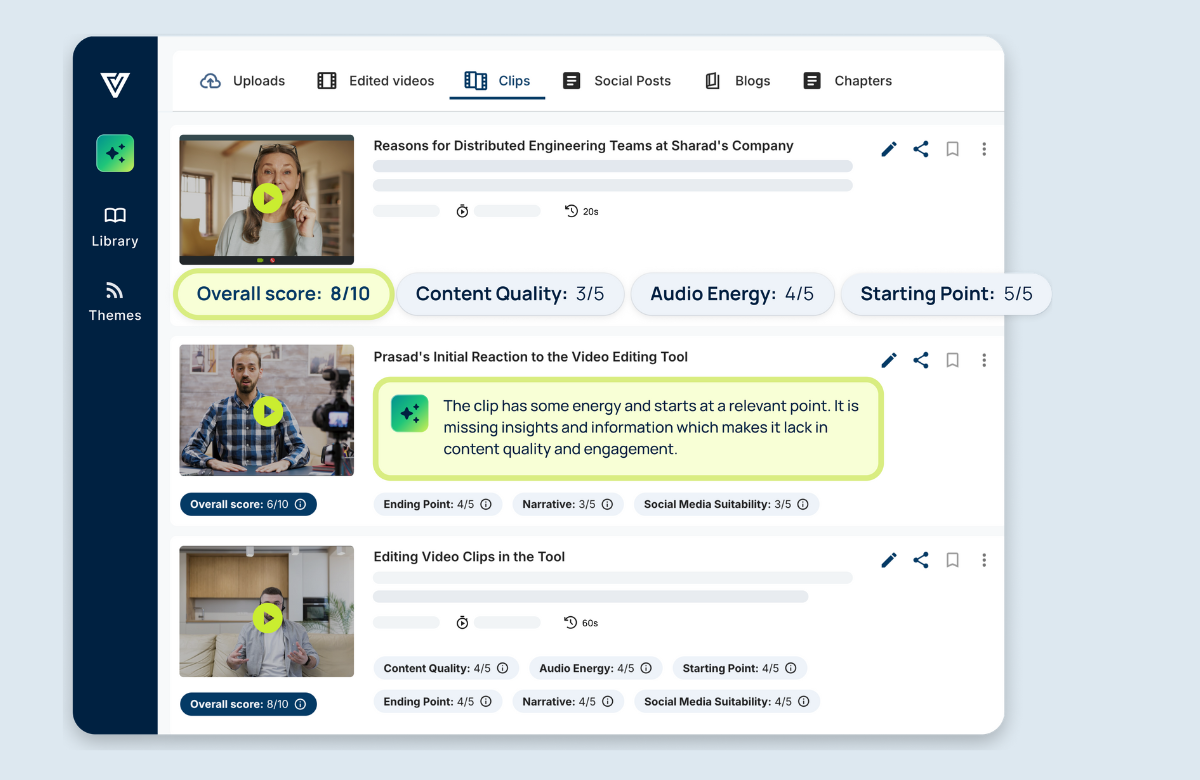This screenshot has width=1200, height=780.
Task: Open more options for Editing Video Clips
Action: coord(984,560)
